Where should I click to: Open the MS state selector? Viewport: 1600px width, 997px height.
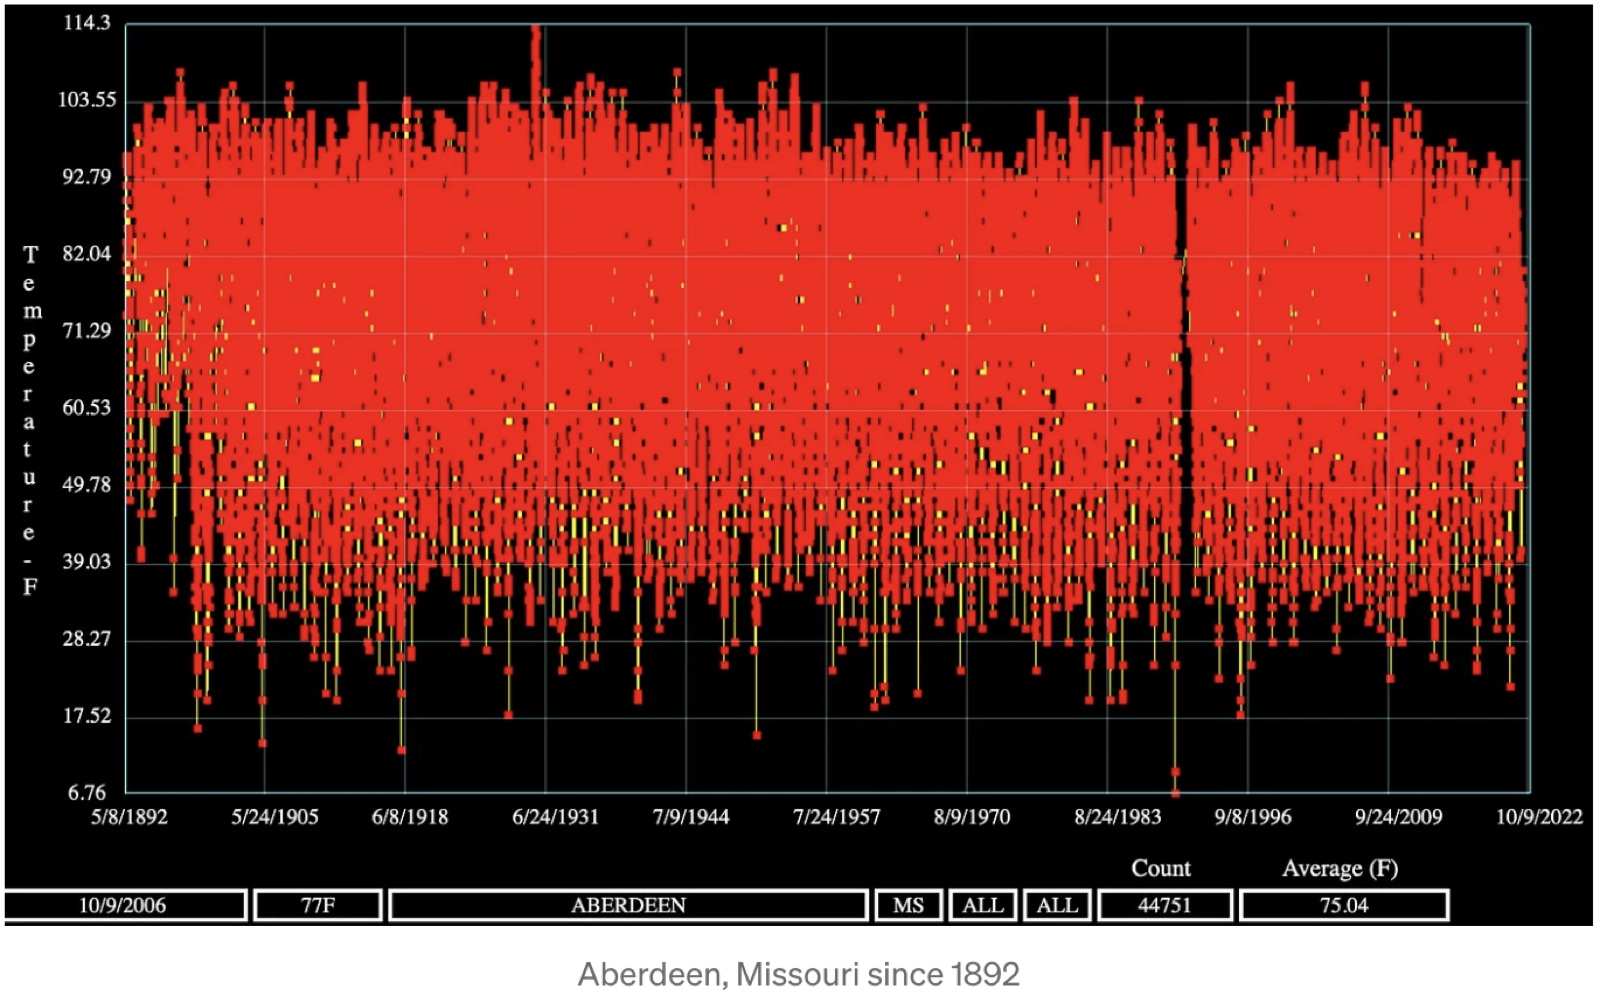click(908, 905)
